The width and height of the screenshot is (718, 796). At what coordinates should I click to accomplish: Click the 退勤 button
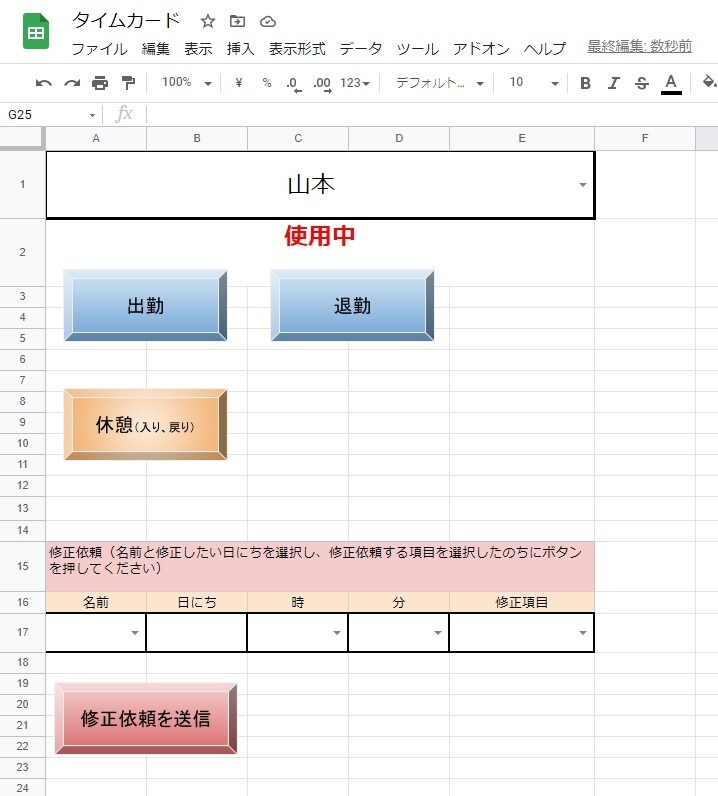click(352, 306)
